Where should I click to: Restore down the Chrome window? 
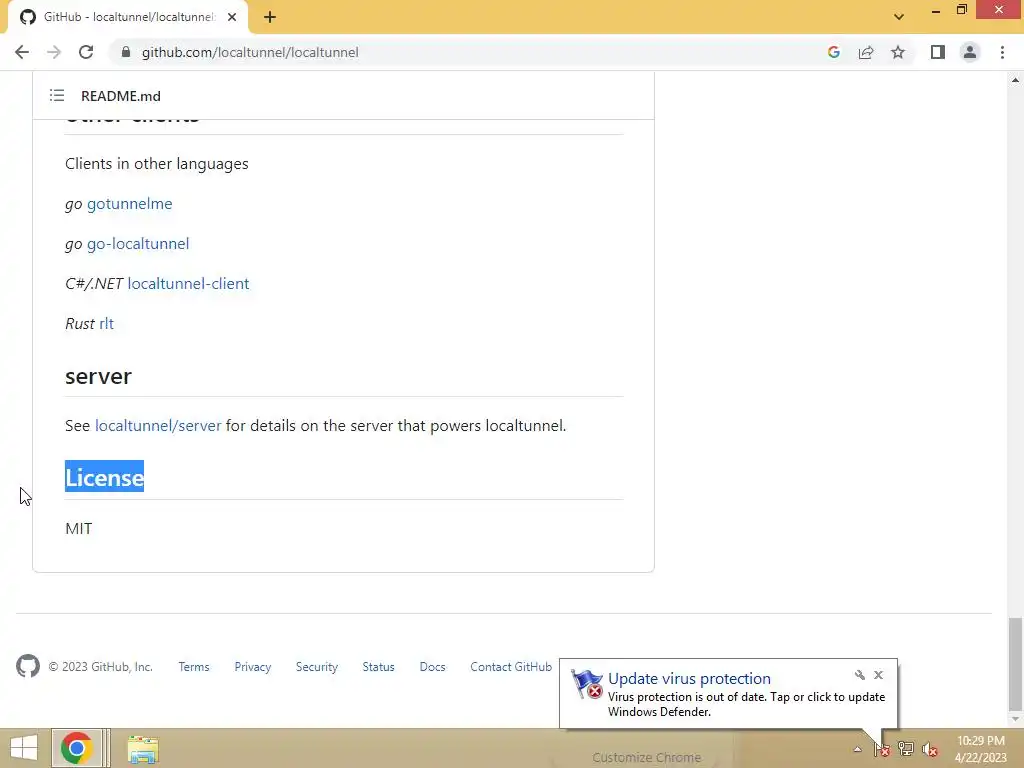point(961,10)
